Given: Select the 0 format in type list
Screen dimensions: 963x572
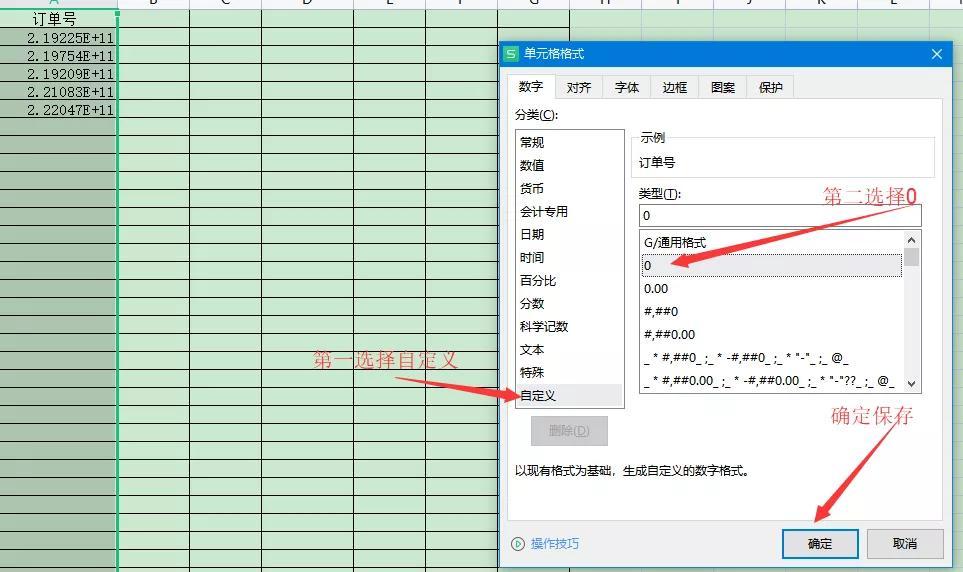Looking at the screenshot, I should coord(771,265).
